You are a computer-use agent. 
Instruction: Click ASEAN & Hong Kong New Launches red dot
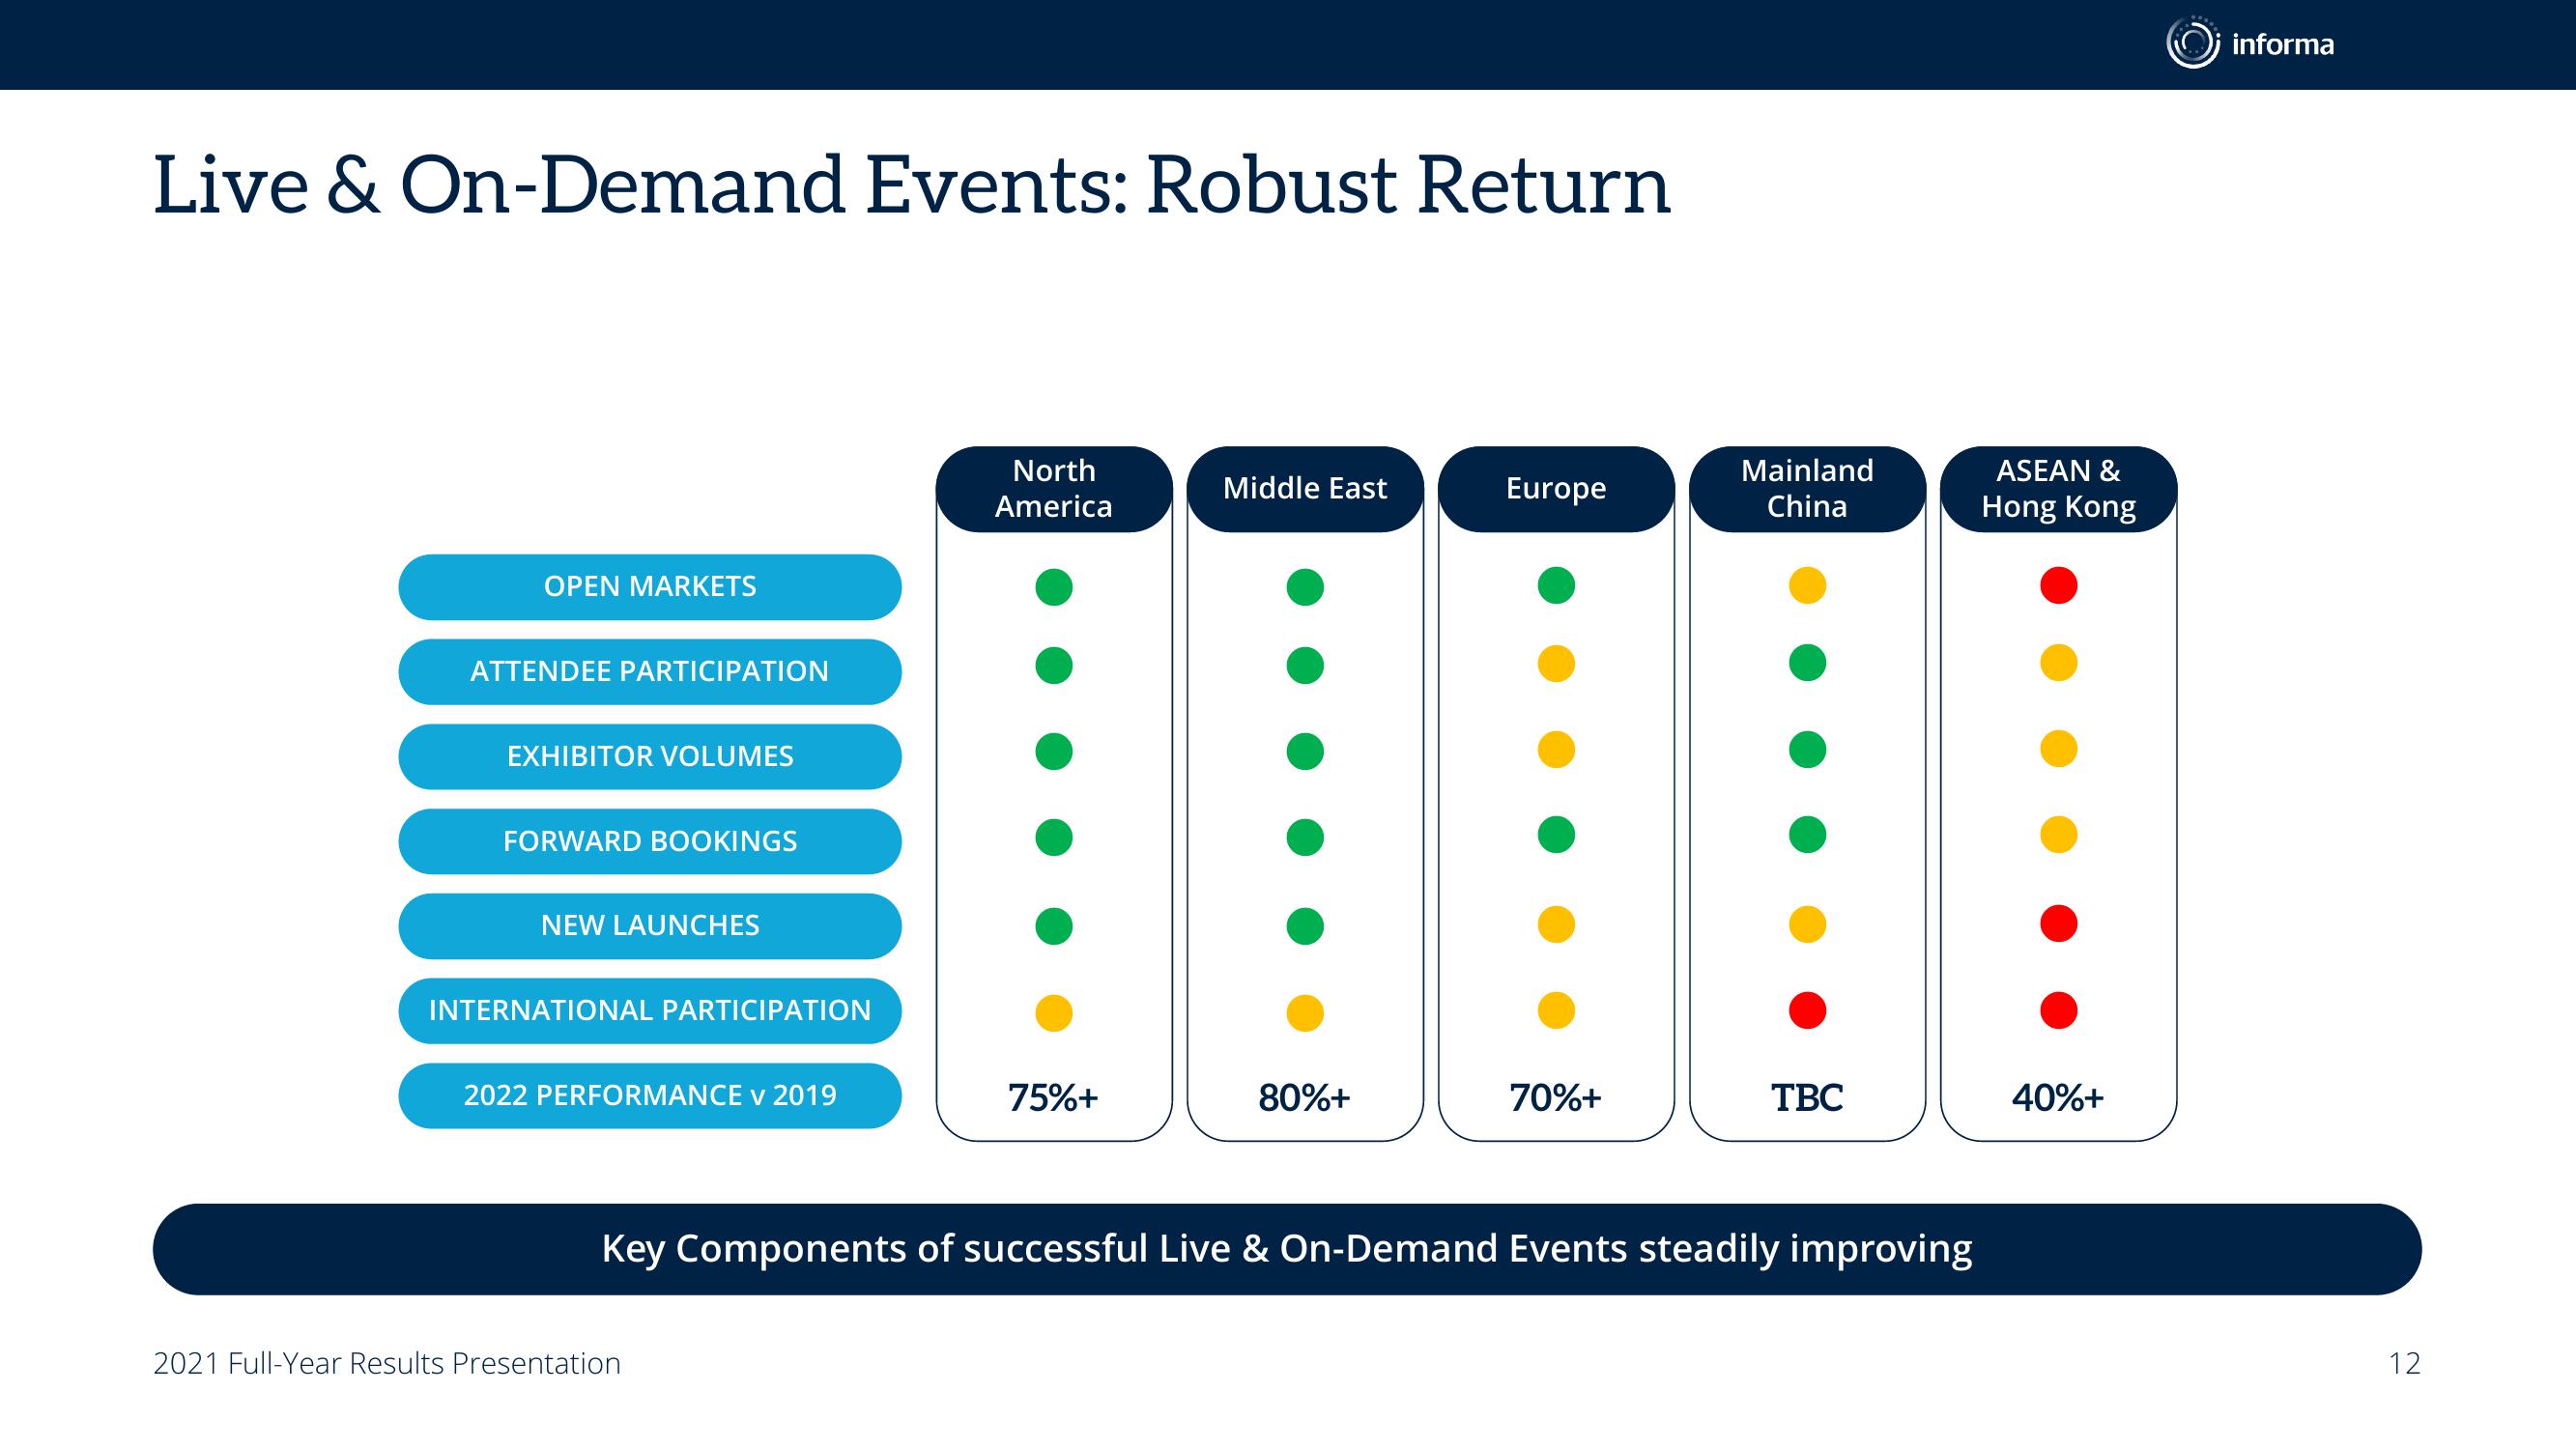click(x=2058, y=923)
